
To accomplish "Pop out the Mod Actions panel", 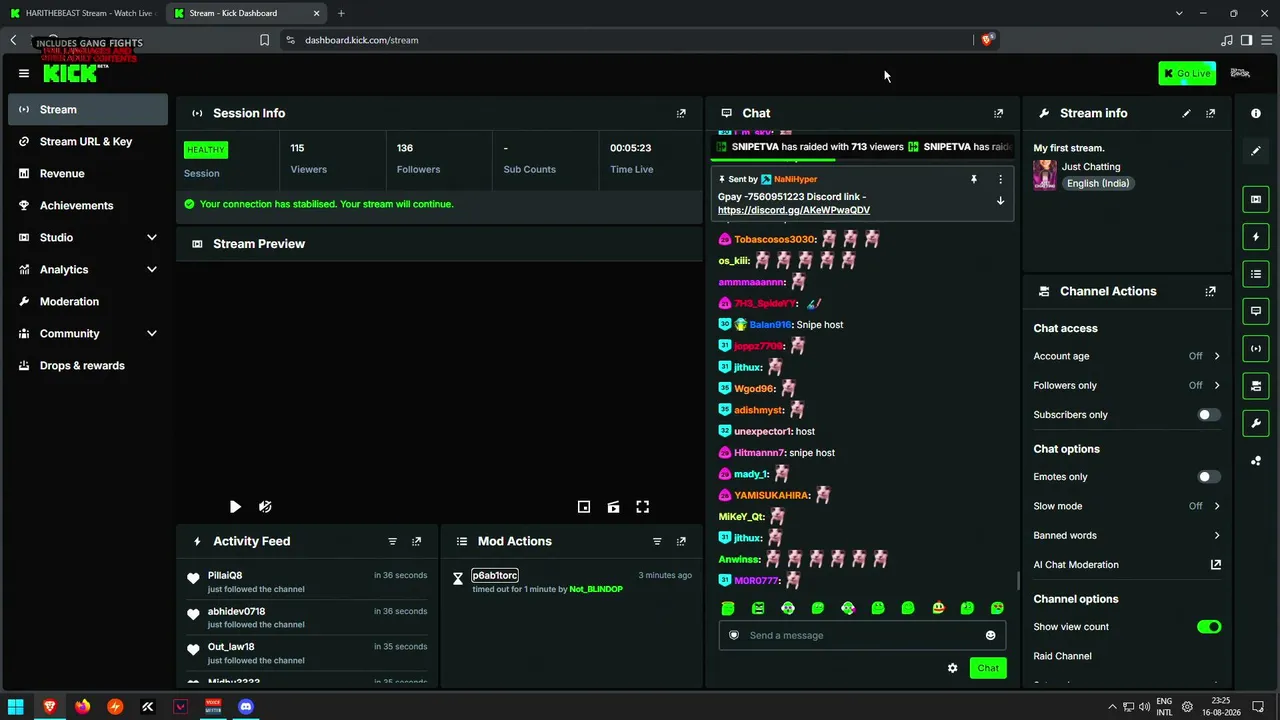I will point(681,541).
